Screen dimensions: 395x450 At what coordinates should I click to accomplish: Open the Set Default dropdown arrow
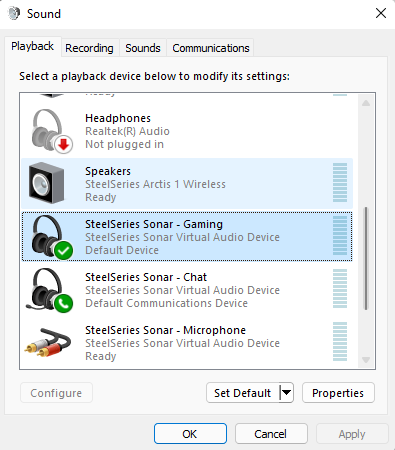(x=287, y=393)
